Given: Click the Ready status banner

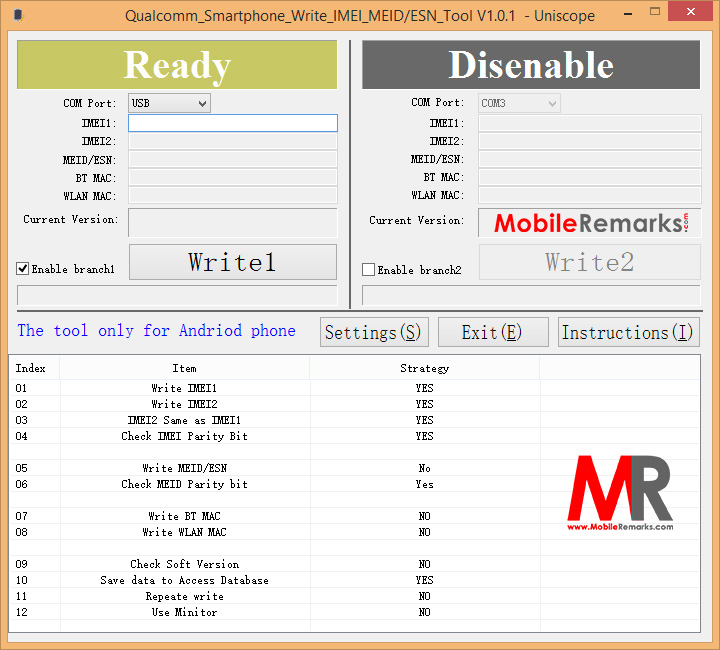Looking at the screenshot, I should (x=177, y=65).
